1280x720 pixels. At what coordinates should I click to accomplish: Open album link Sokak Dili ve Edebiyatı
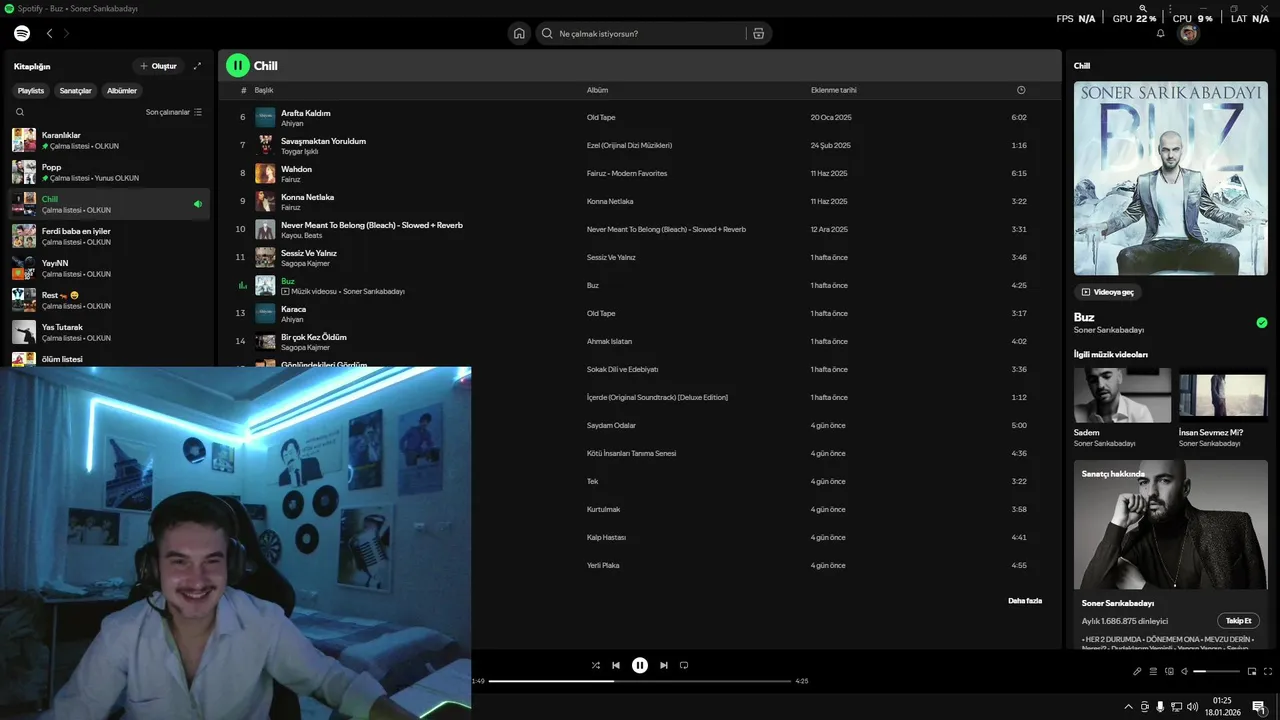pyautogui.click(x=622, y=369)
